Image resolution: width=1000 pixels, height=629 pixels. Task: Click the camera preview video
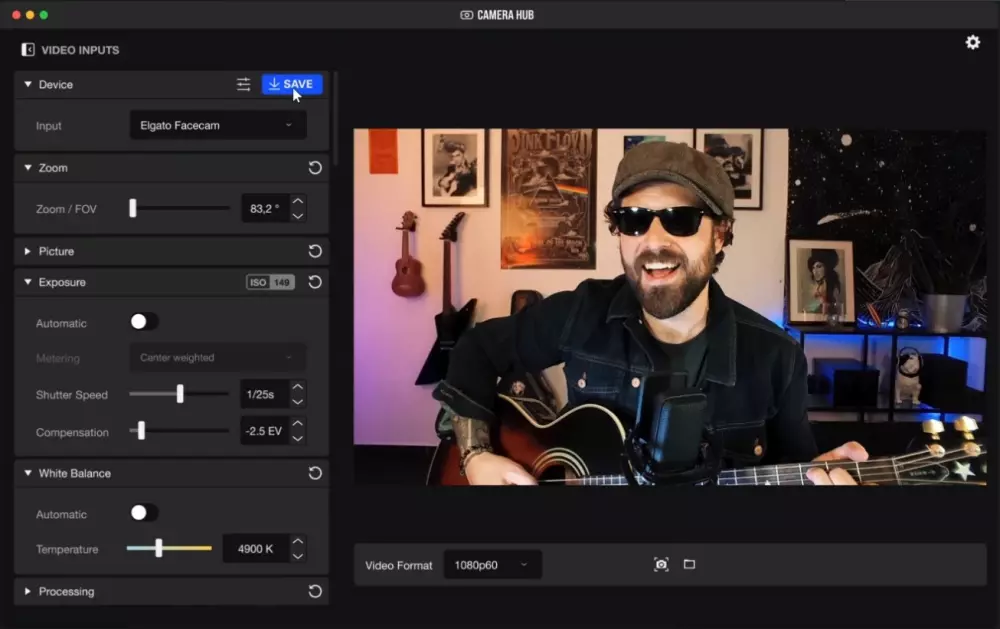(670, 307)
